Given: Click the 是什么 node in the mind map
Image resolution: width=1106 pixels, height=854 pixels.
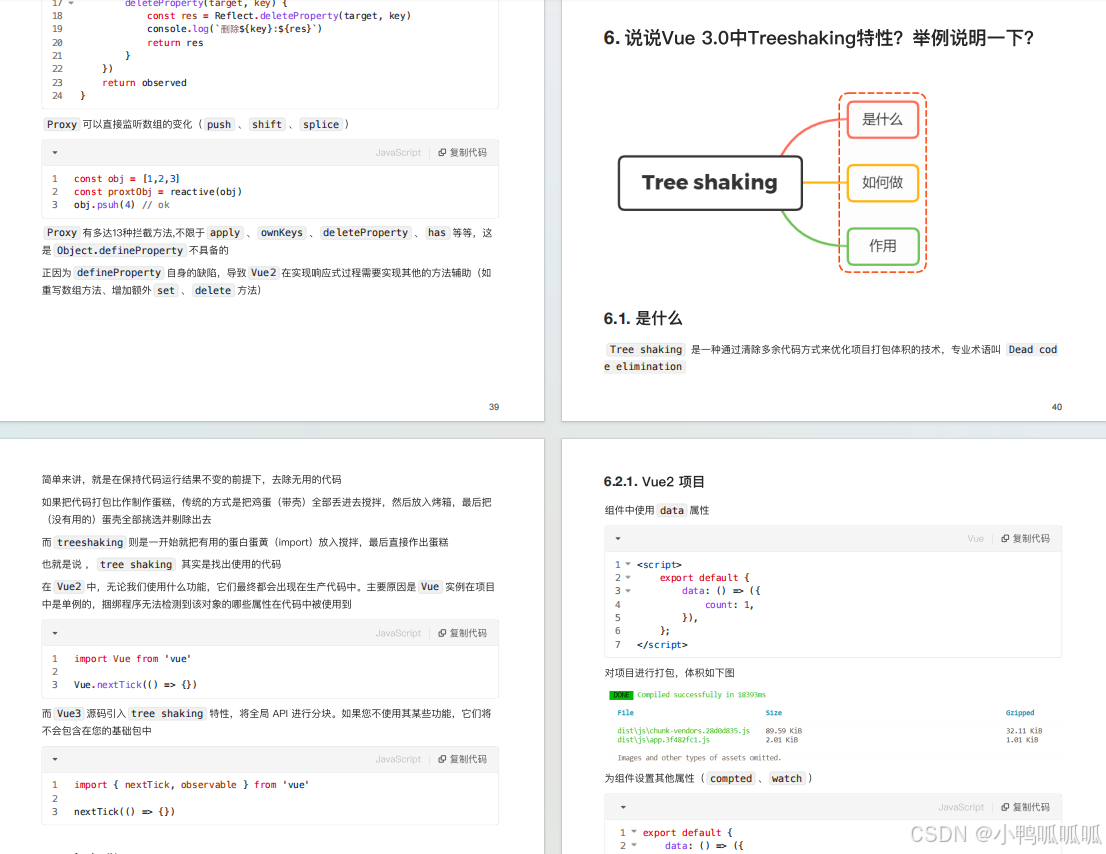Looking at the screenshot, I should (882, 119).
